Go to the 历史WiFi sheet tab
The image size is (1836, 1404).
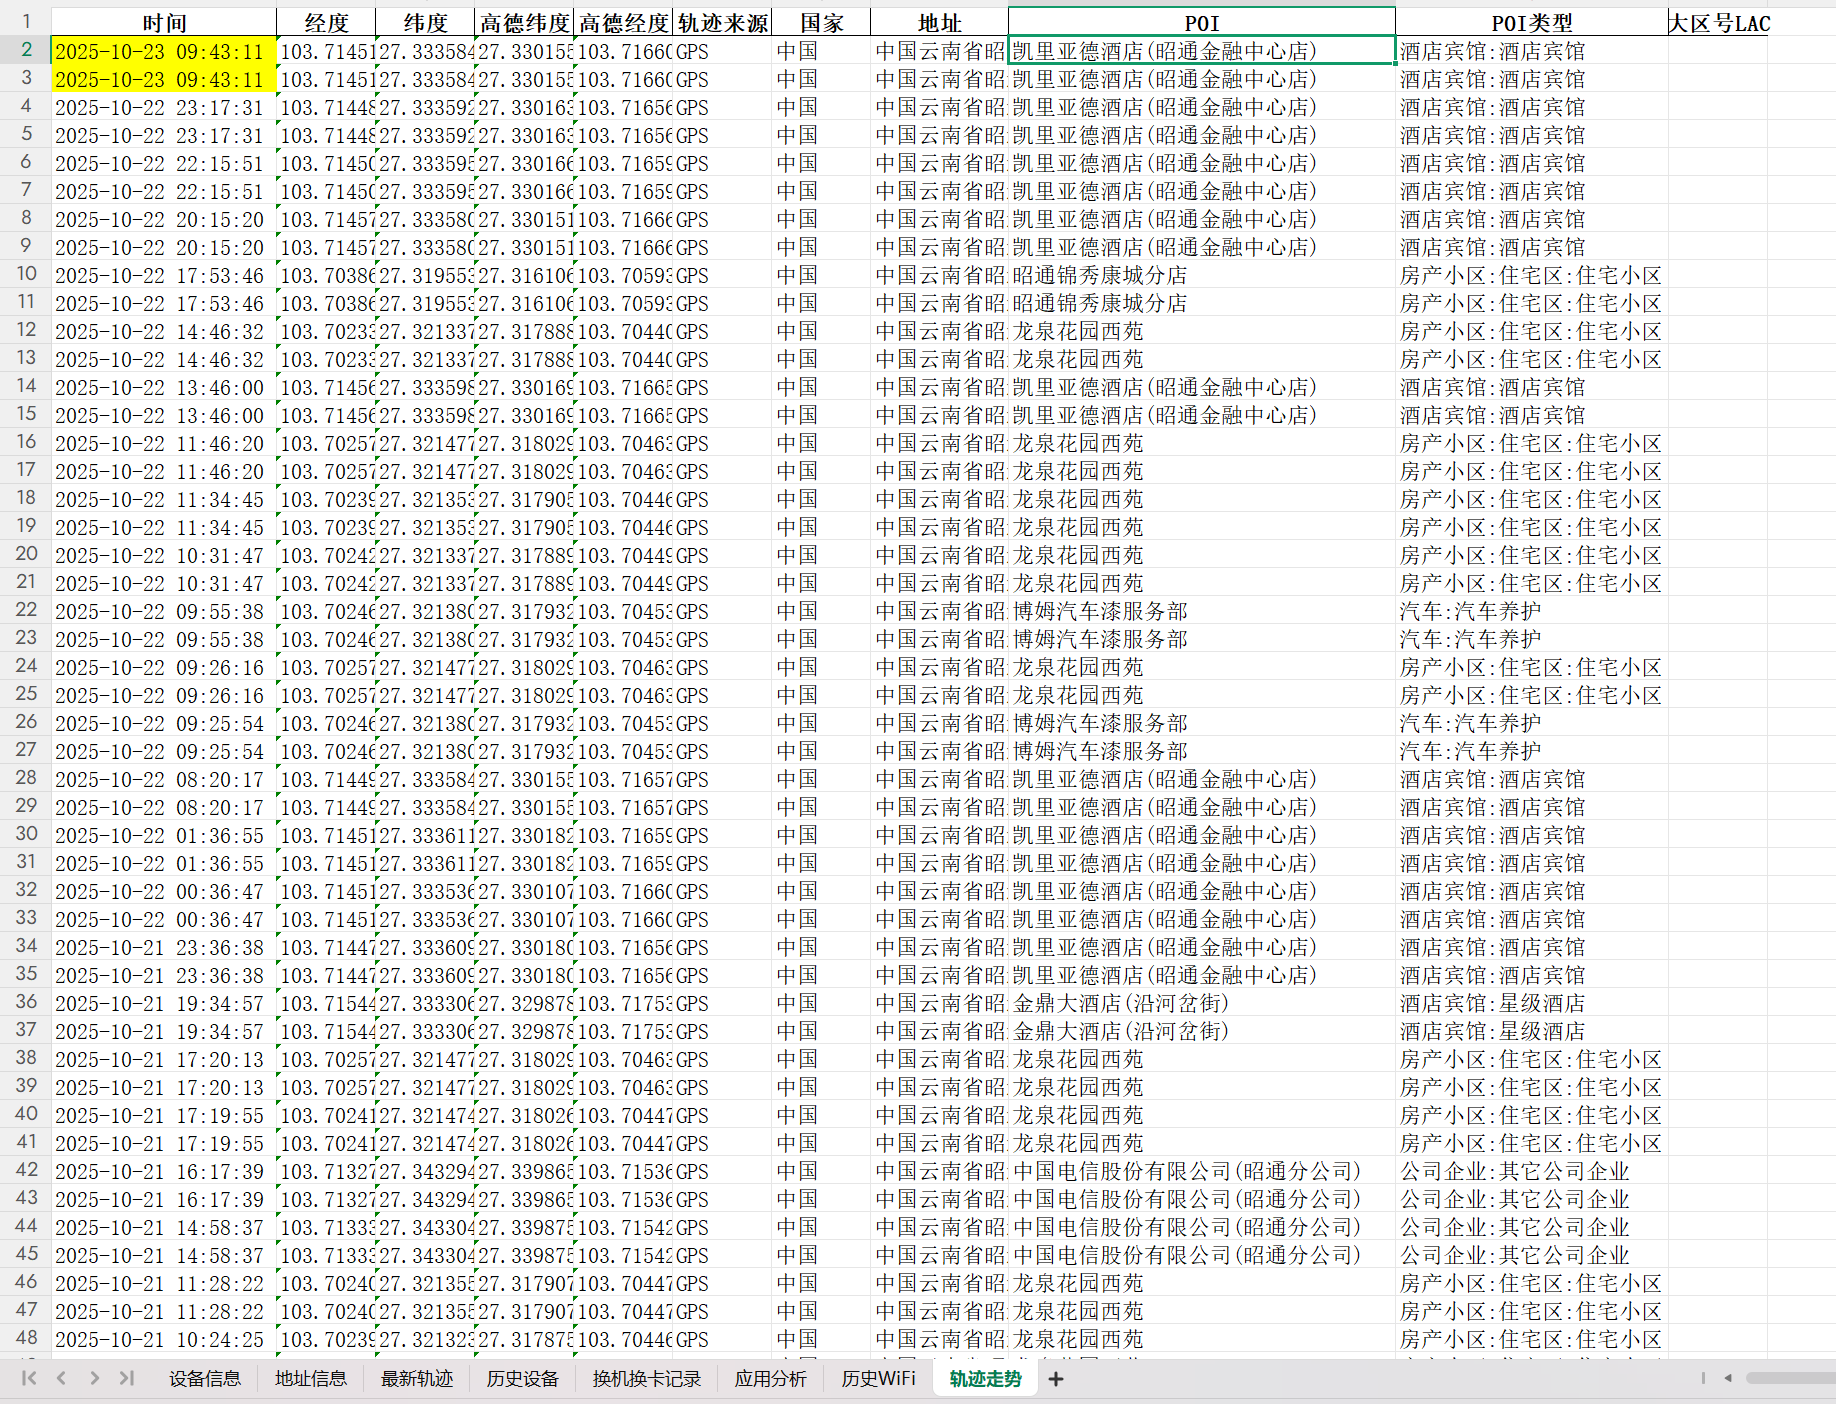tap(877, 1379)
